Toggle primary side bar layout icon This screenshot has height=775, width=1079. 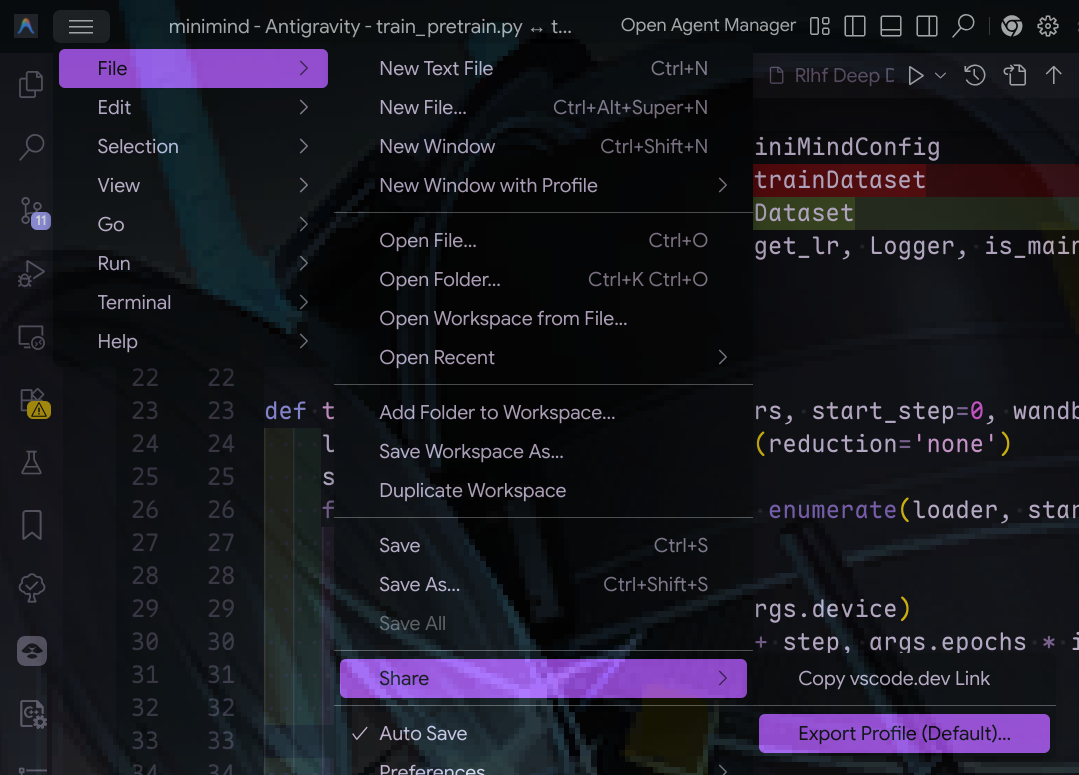click(x=855, y=27)
